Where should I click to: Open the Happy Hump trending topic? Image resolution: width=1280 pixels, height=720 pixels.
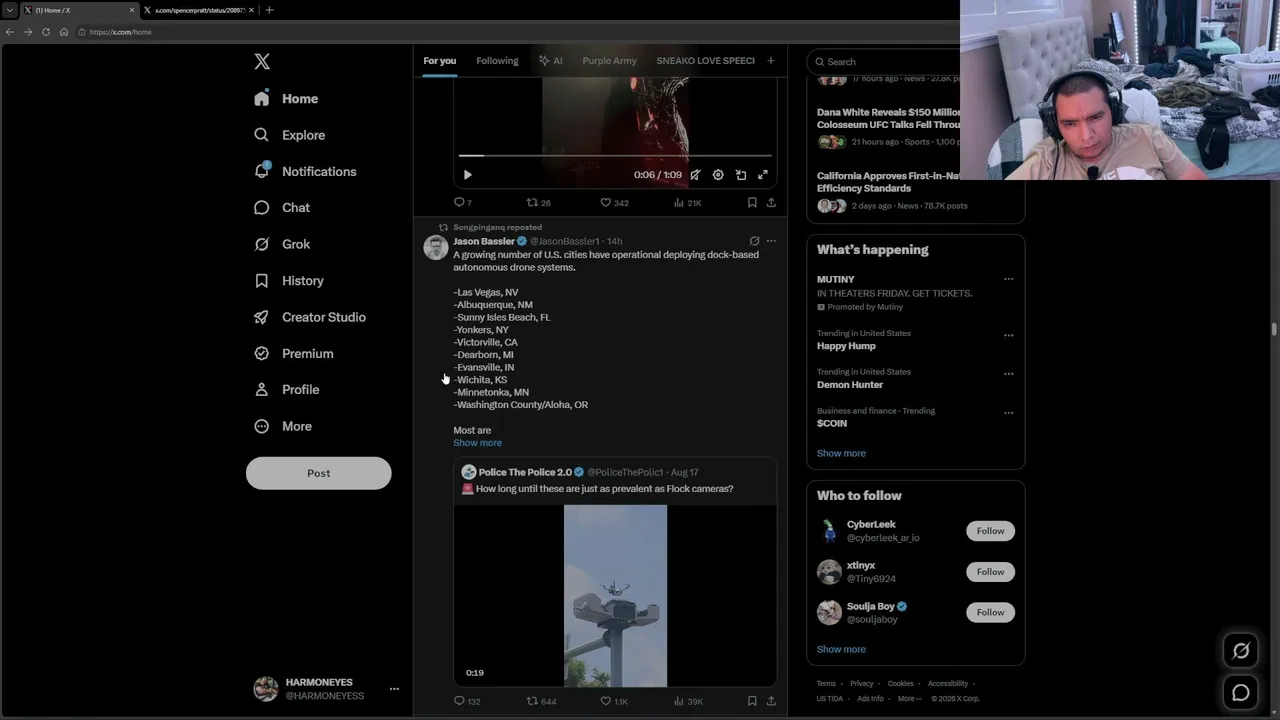point(846,346)
